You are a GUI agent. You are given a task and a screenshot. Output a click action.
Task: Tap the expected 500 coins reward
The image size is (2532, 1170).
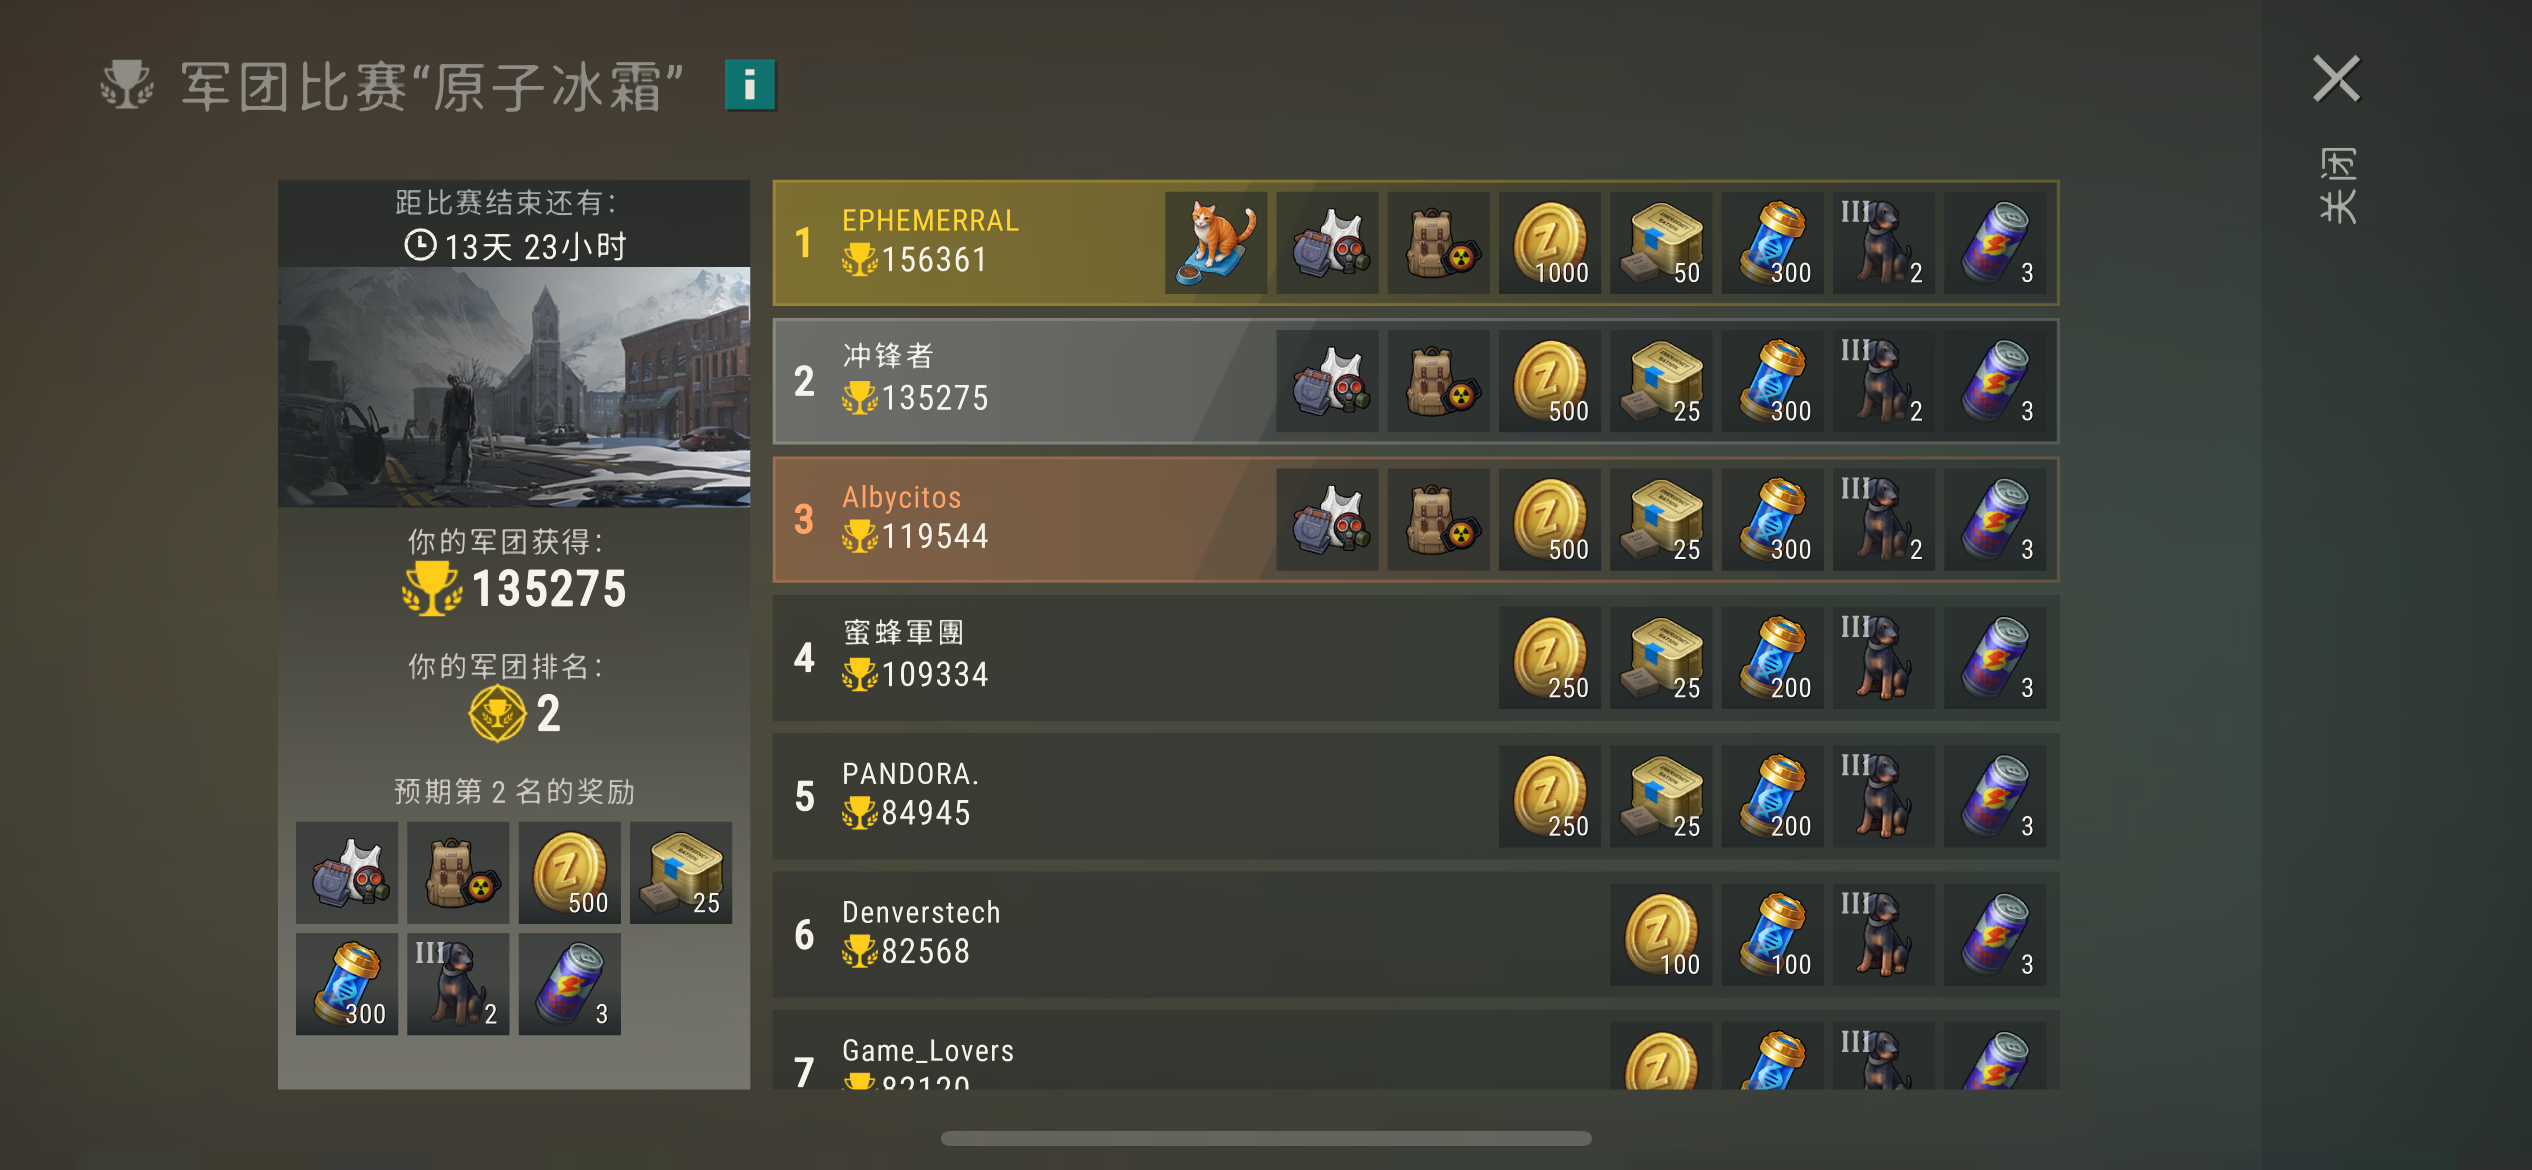[569, 873]
